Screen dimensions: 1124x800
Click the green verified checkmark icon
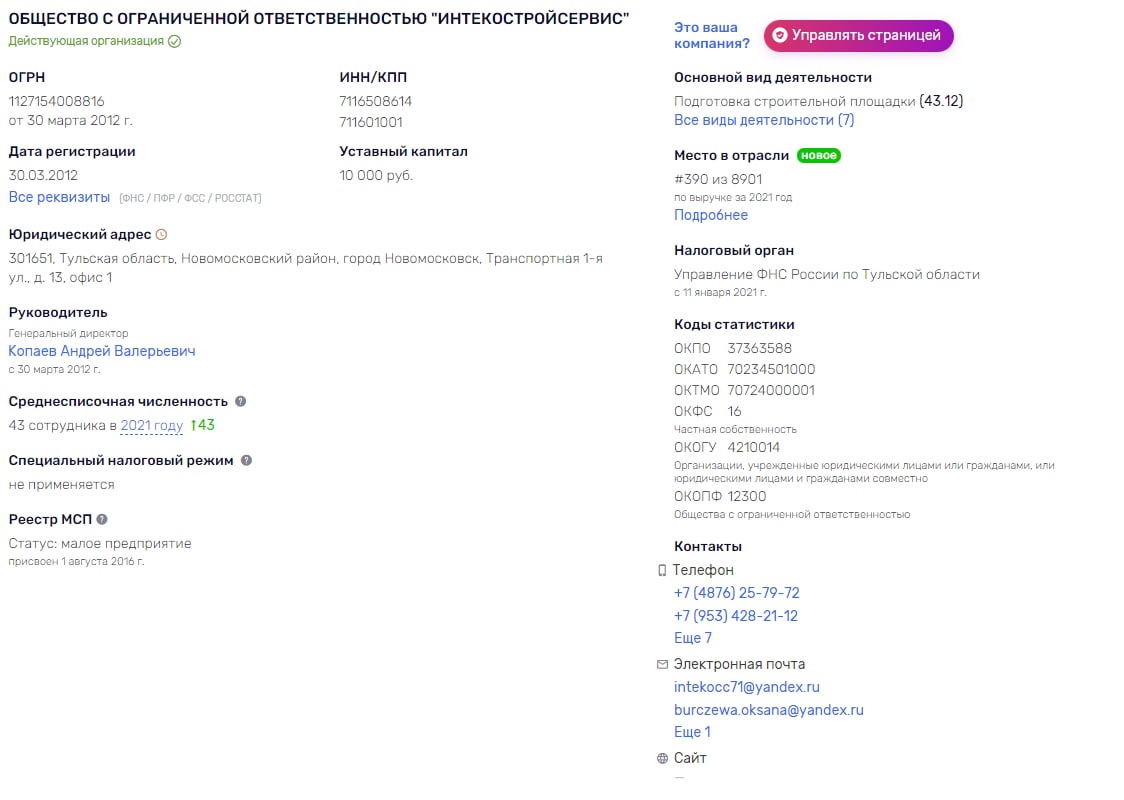tap(174, 42)
